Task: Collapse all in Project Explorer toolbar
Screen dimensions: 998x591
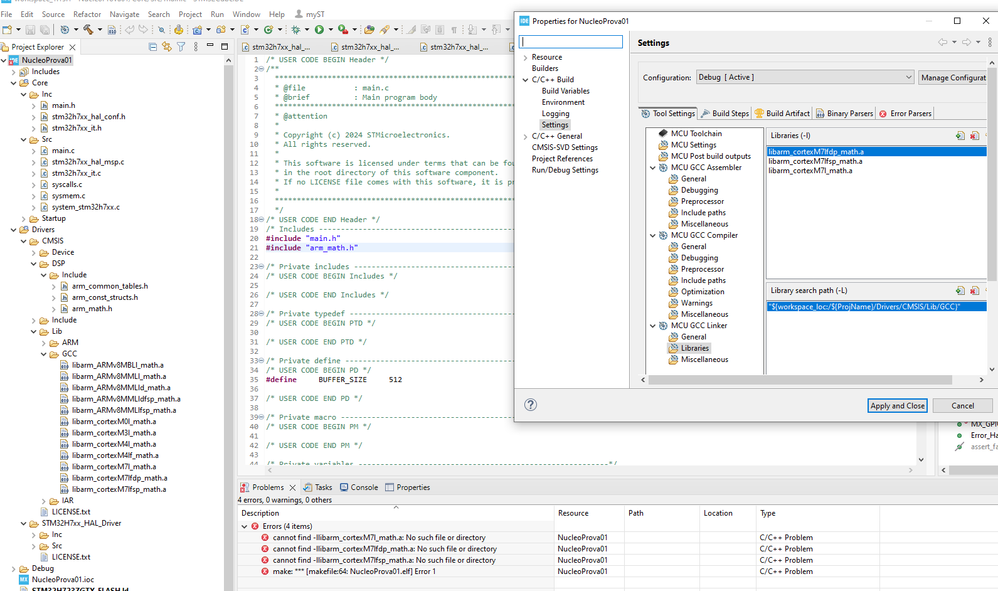Action: (x=153, y=46)
